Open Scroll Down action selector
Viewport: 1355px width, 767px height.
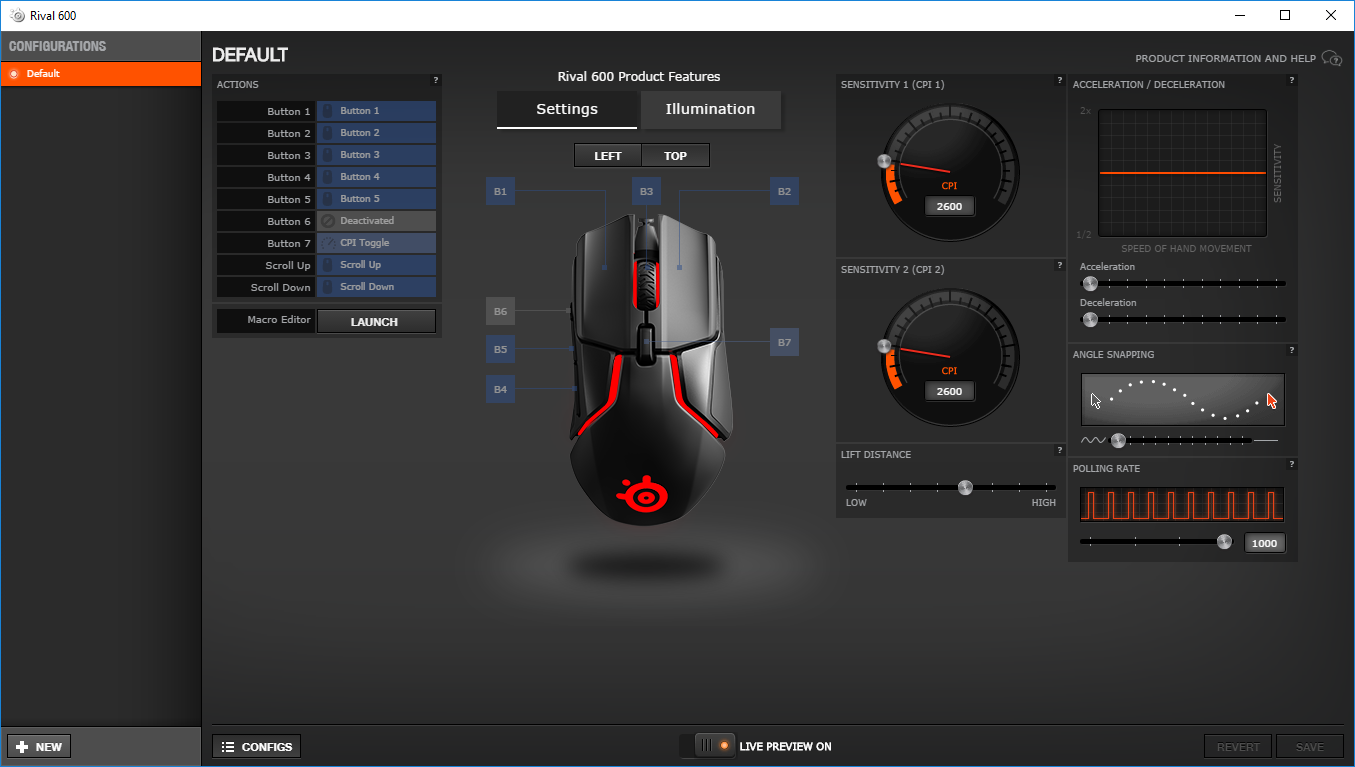click(x=376, y=287)
